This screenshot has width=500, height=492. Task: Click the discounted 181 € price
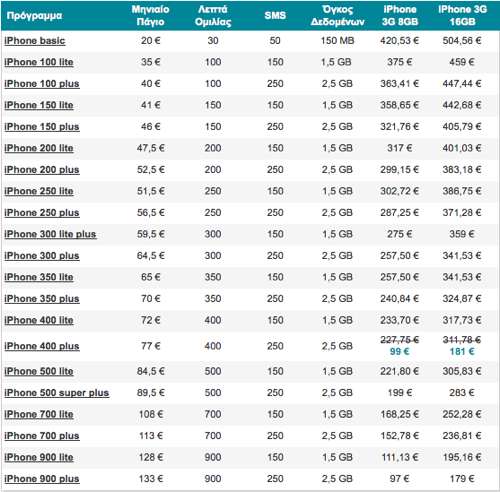(462, 352)
